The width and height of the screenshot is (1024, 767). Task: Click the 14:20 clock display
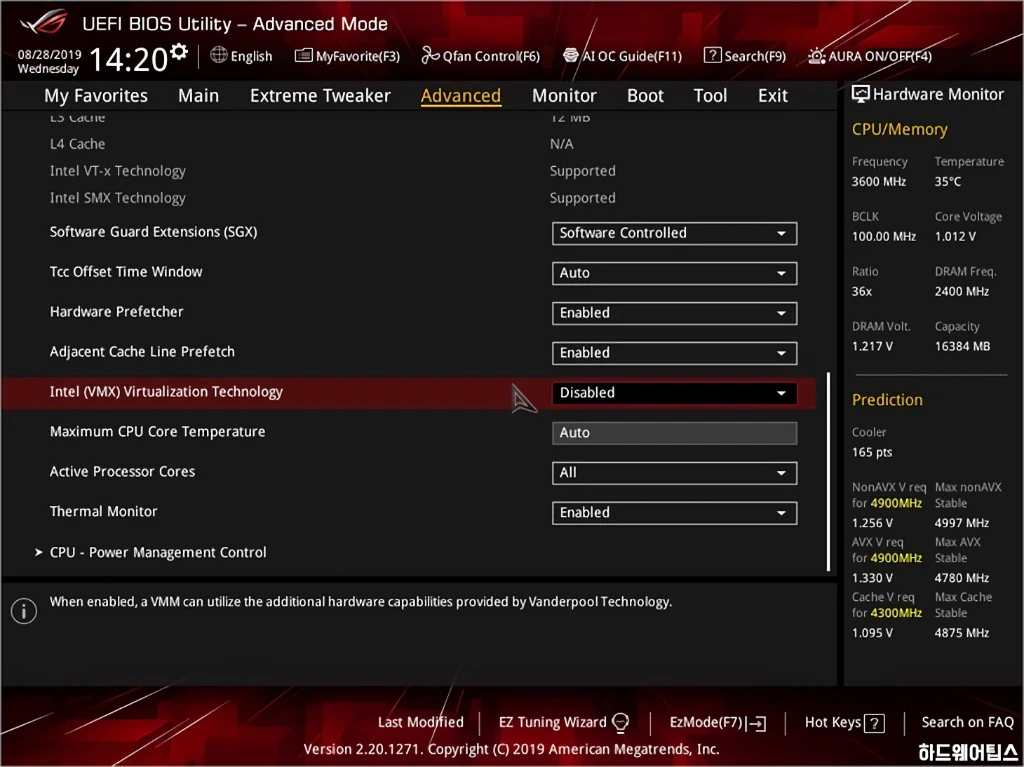[129, 59]
